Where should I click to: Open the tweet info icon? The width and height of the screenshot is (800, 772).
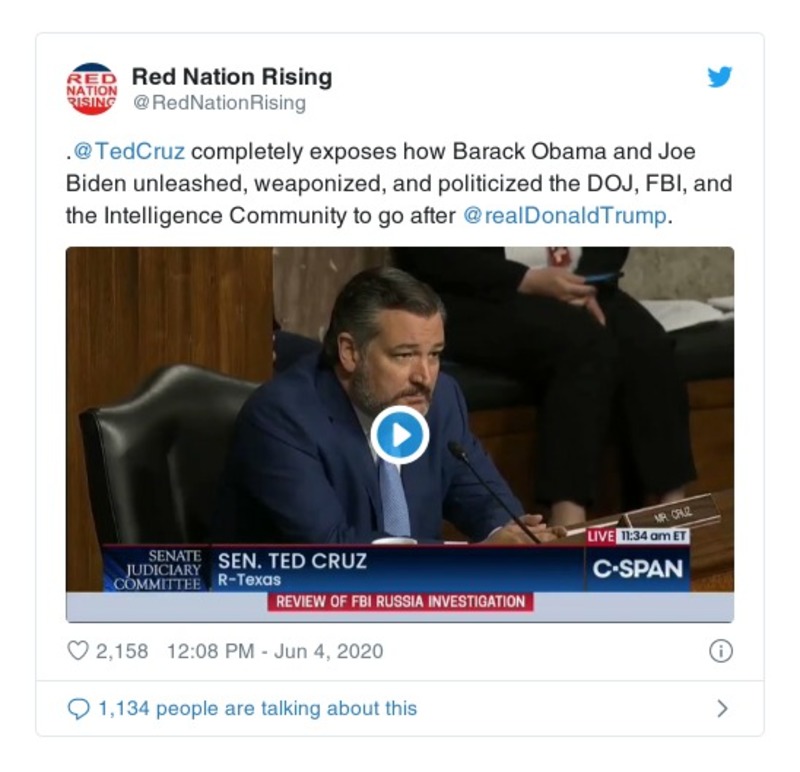click(720, 651)
